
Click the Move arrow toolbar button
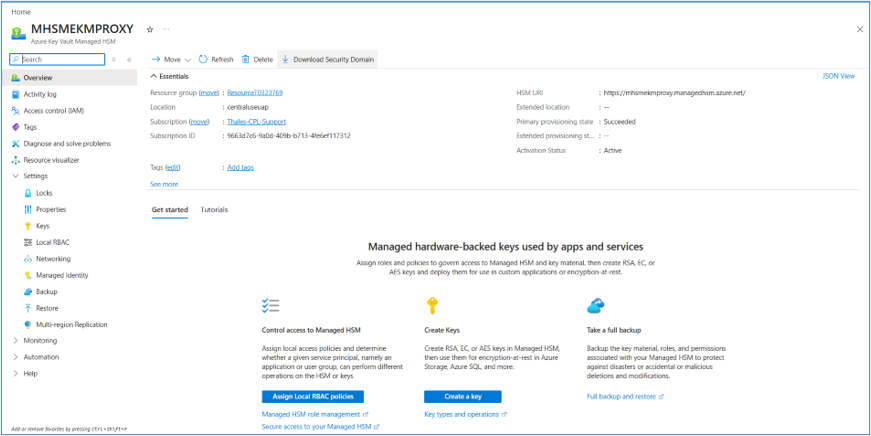171,59
